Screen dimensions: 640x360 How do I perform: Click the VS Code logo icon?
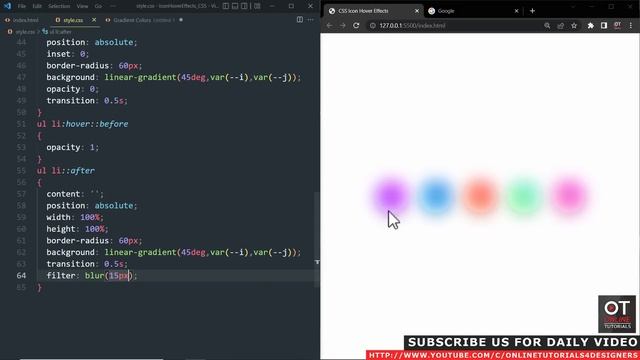point(7,6)
